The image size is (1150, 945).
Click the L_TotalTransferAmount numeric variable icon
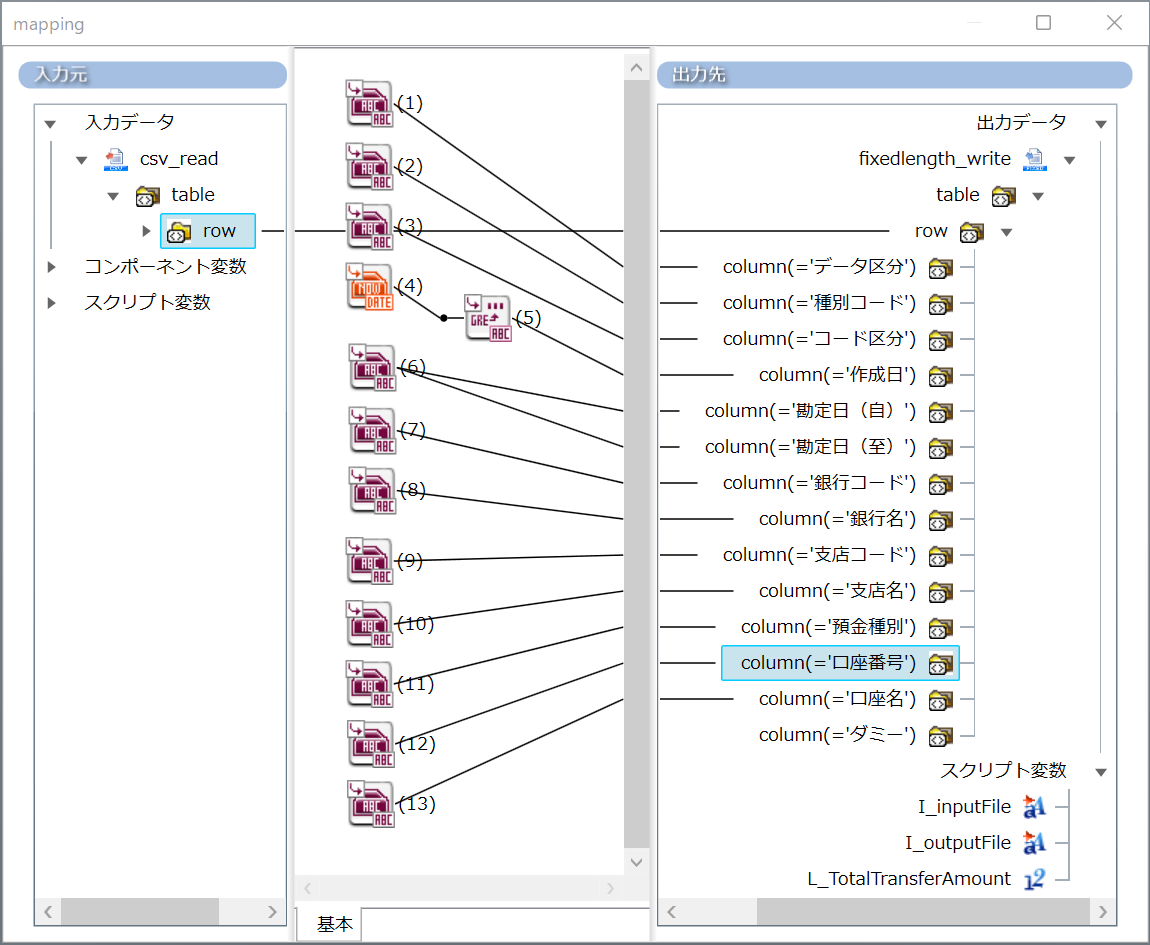pos(1034,878)
